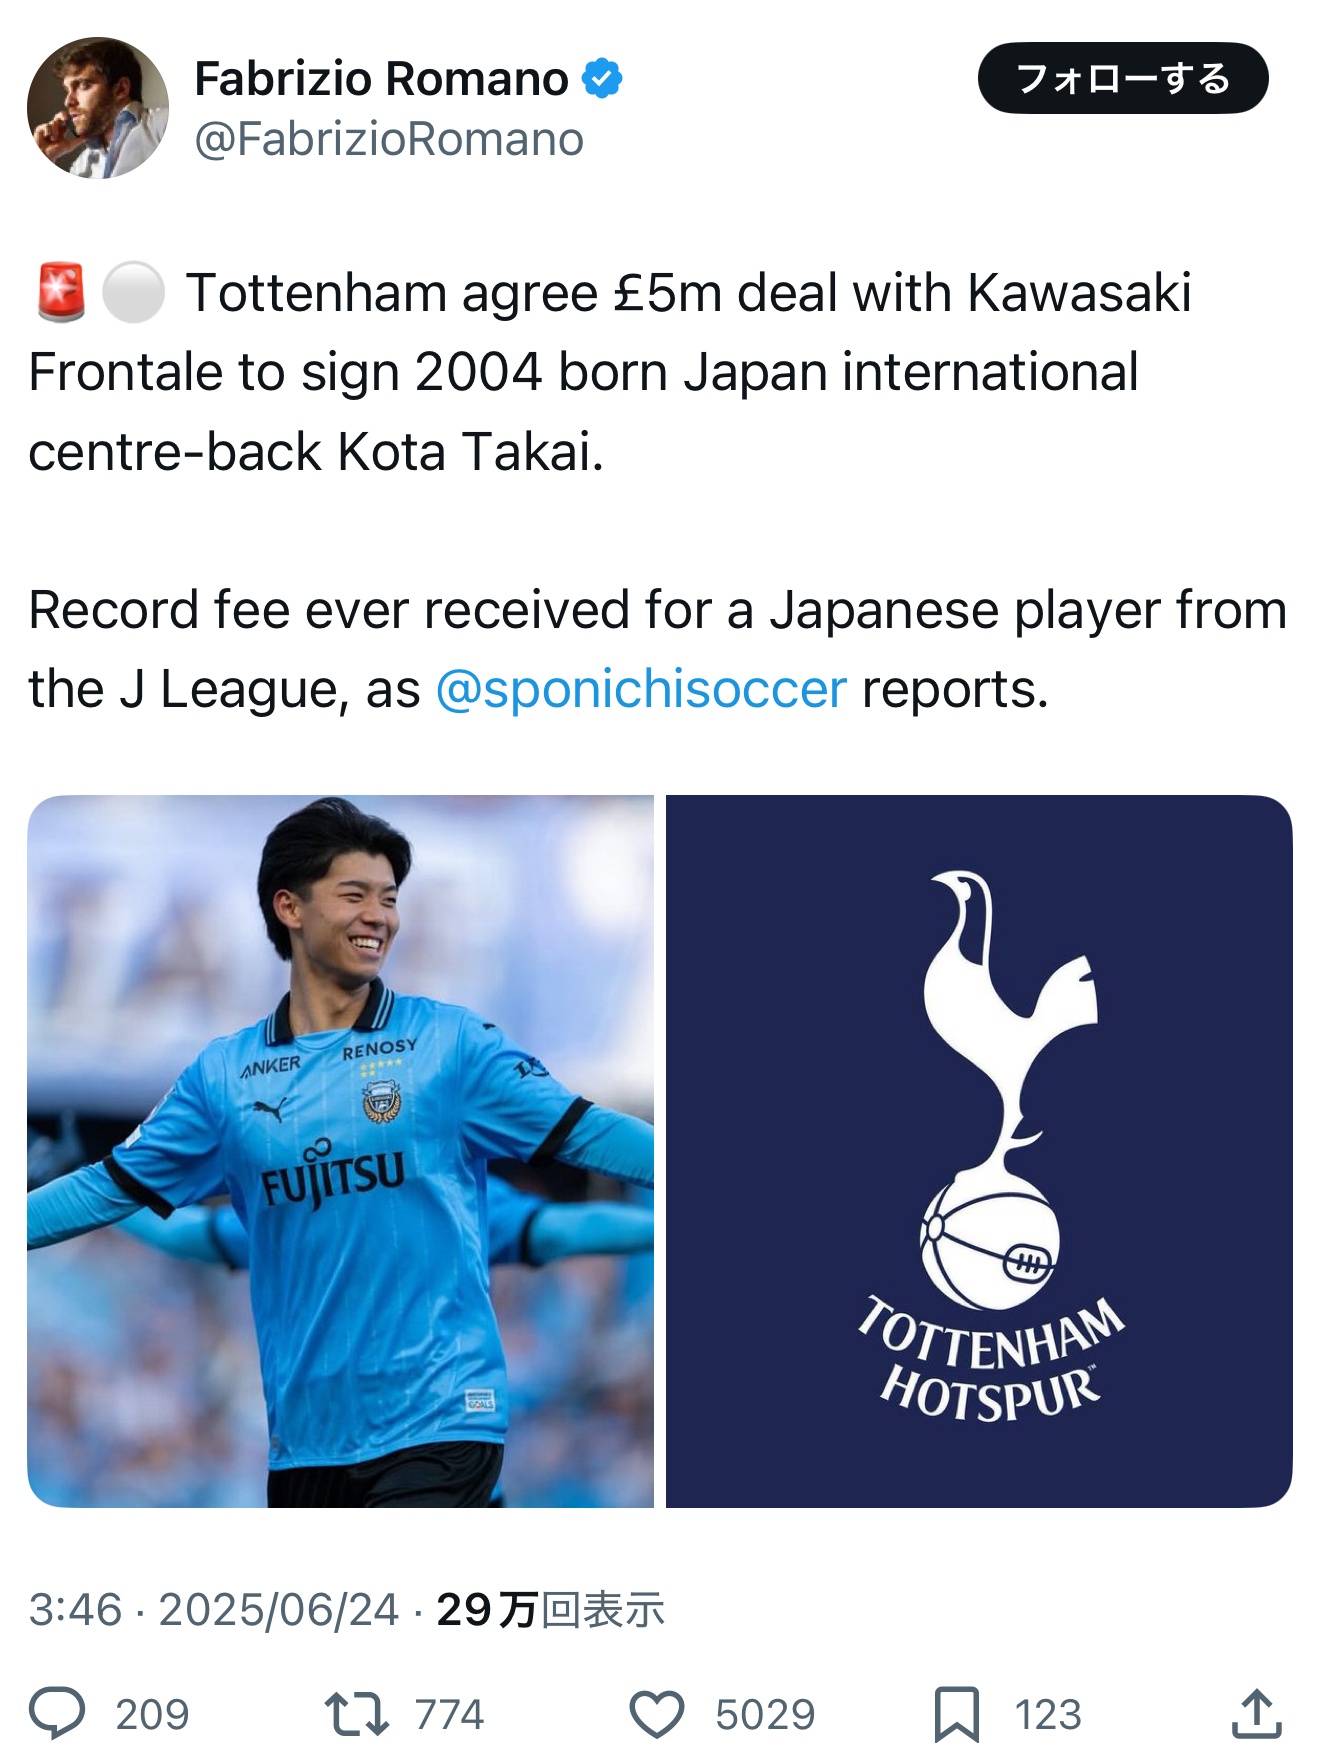Open the 774 reposts count
The height and width of the screenshot is (1743, 1320).
449,1714
